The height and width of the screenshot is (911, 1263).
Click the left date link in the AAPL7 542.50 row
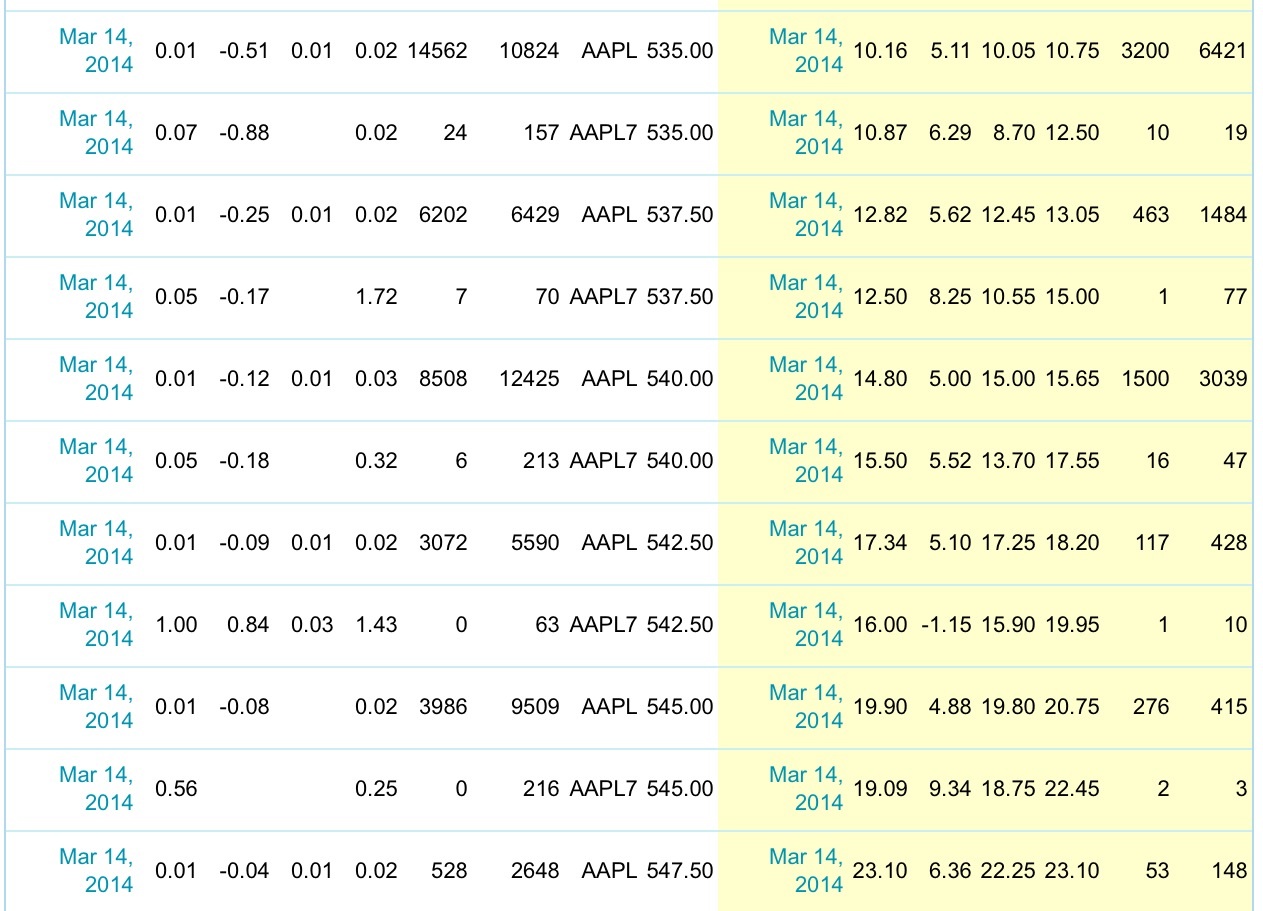pyautogui.click(x=95, y=624)
